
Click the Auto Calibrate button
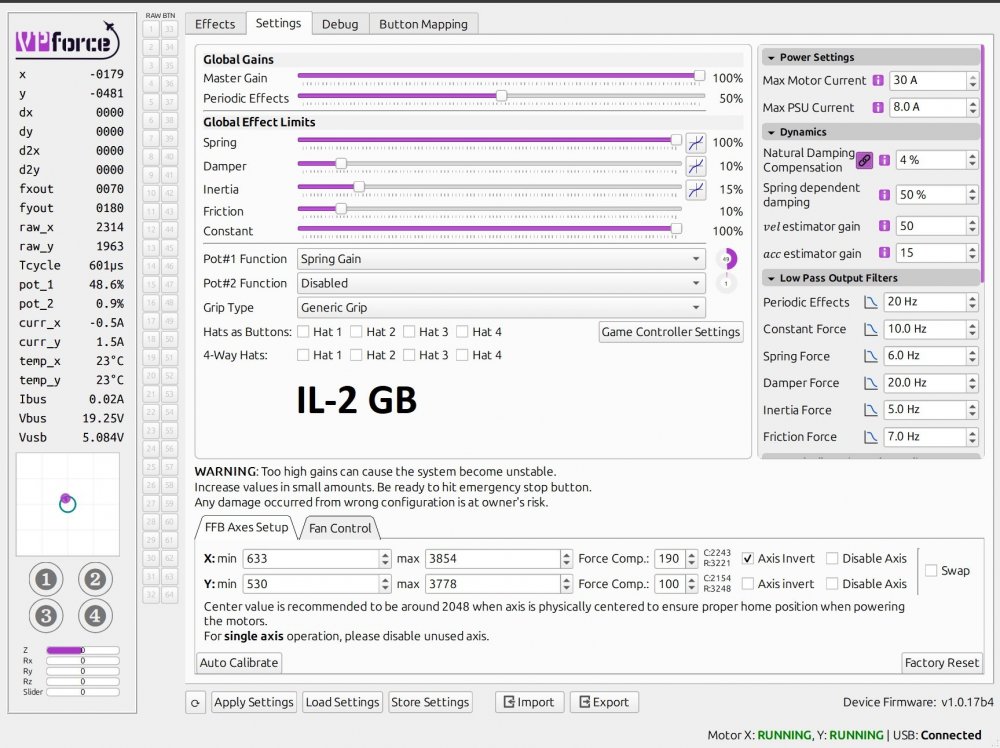[x=238, y=662]
